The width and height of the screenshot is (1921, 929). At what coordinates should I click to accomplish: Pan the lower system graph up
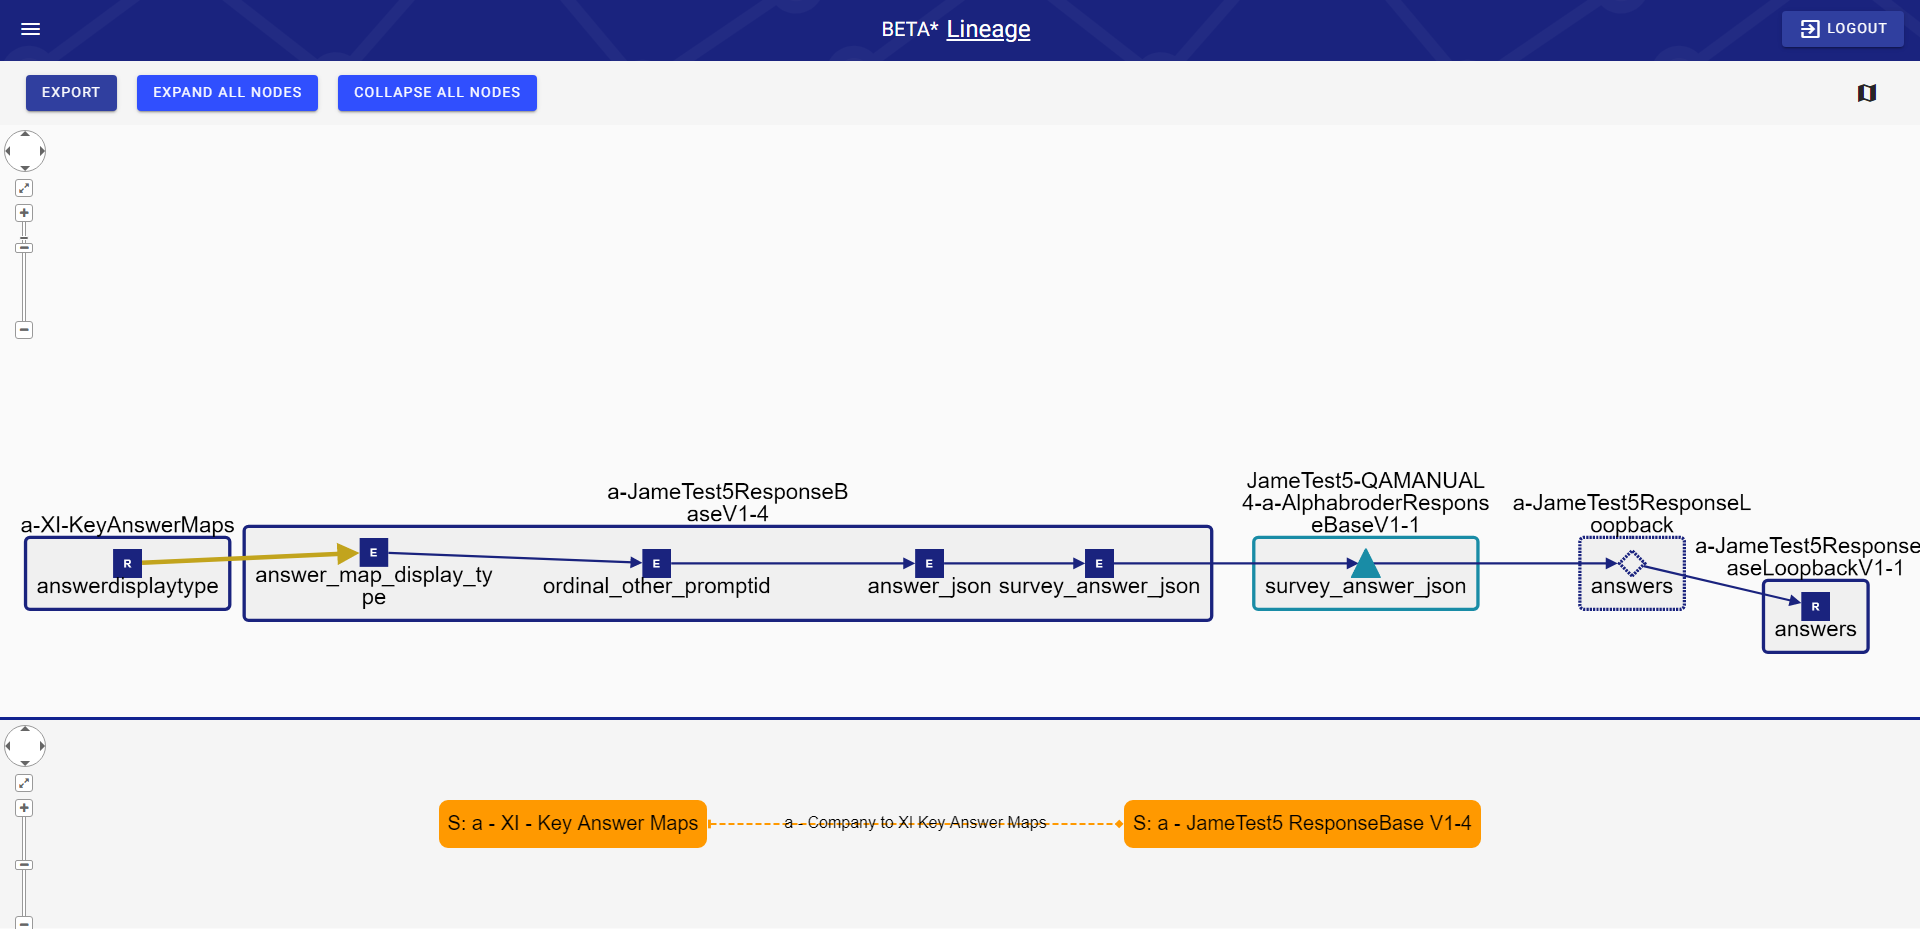click(x=25, y=729)
